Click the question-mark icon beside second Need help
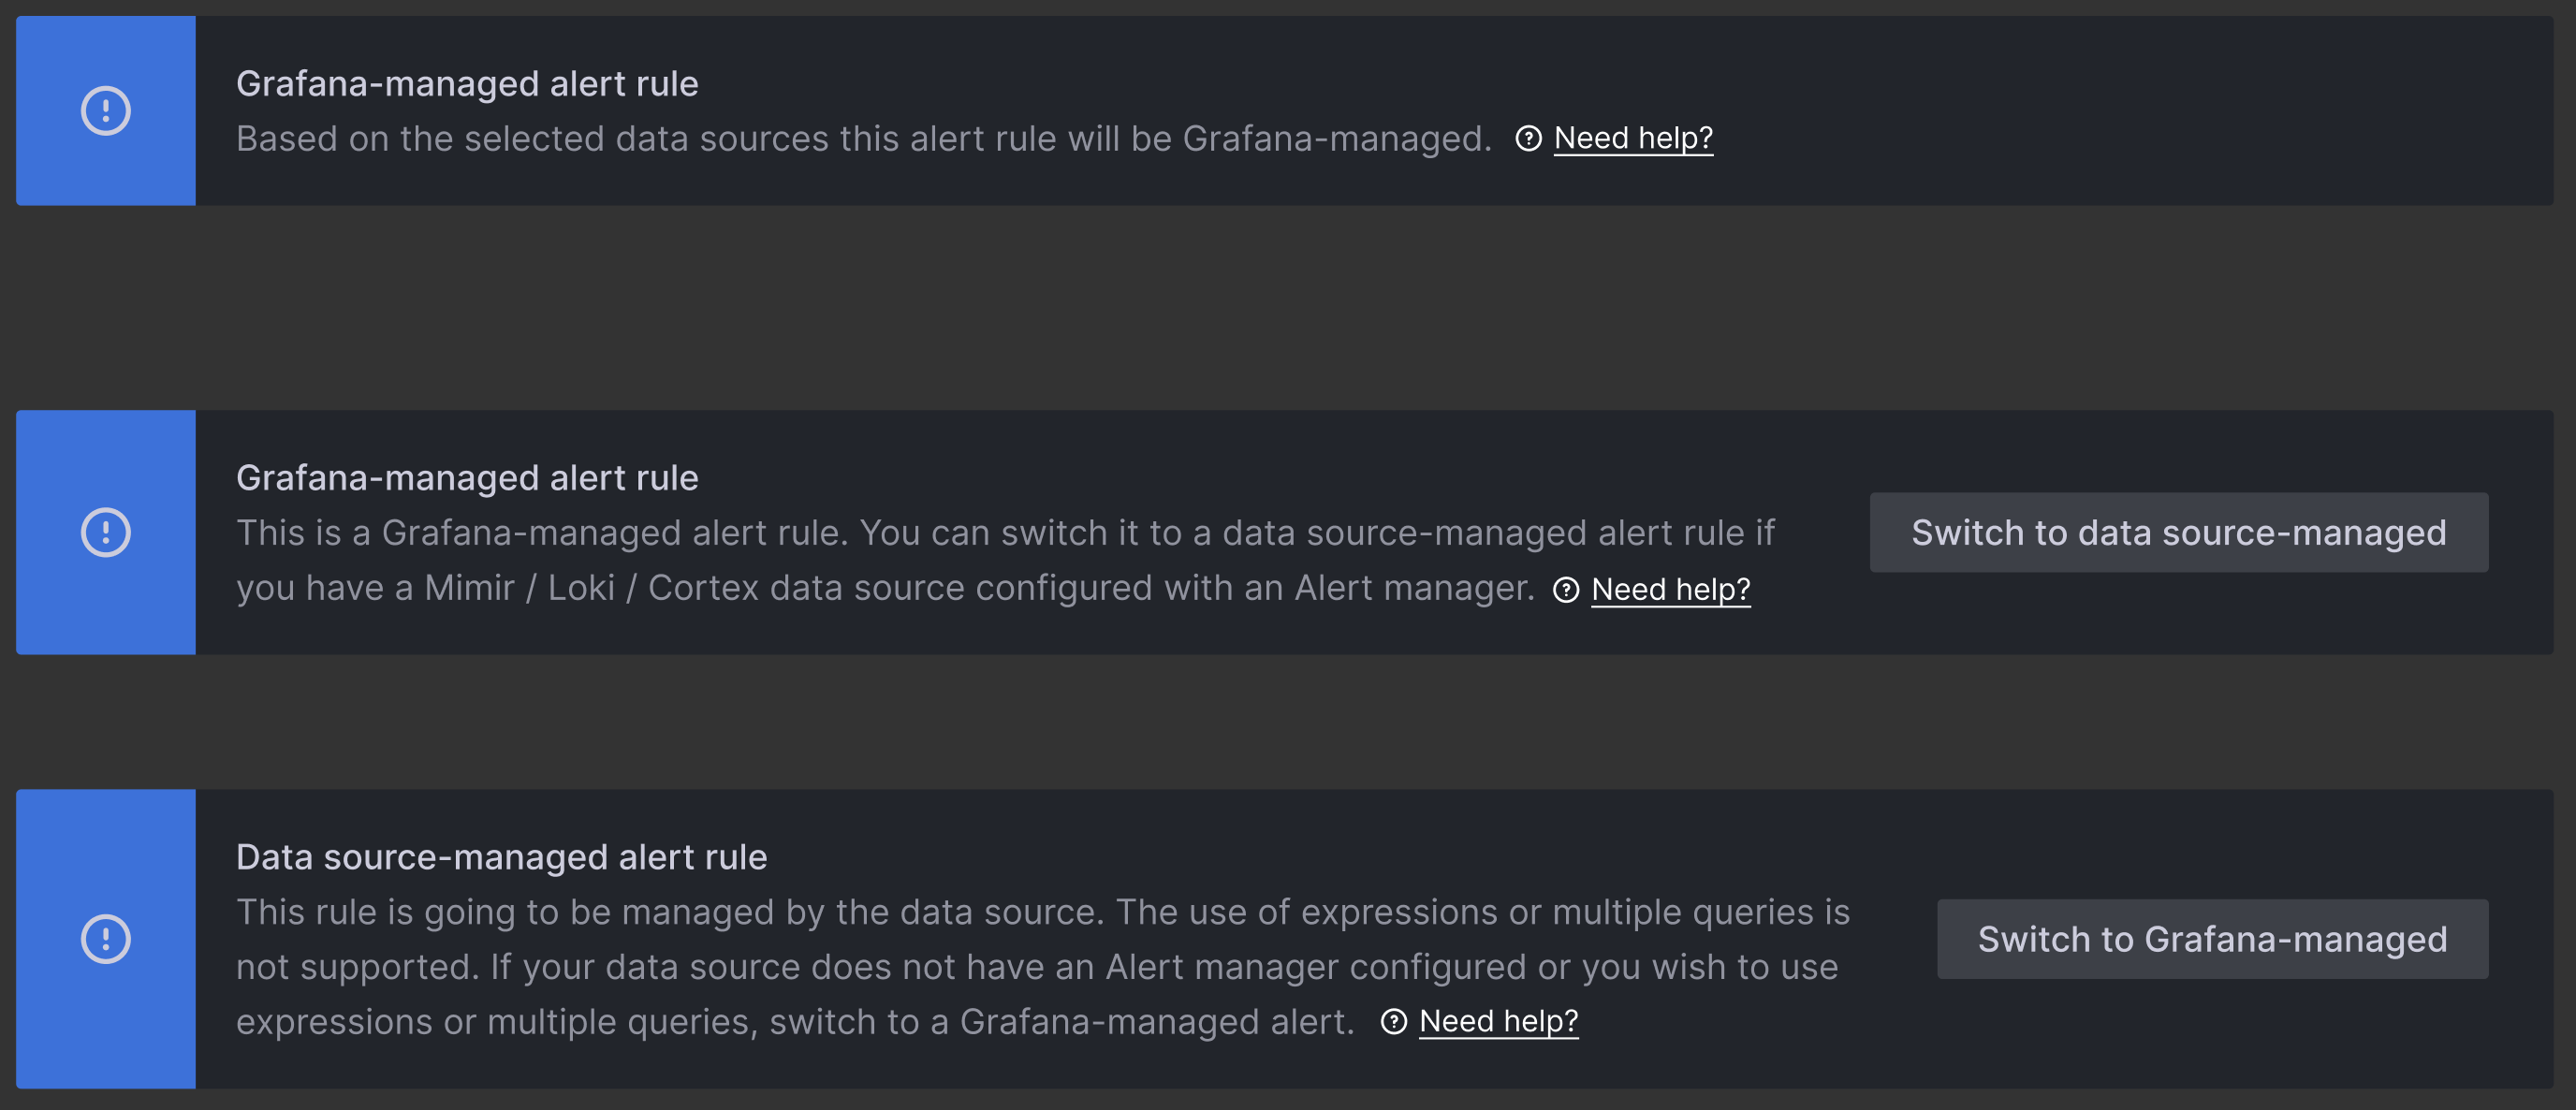 click(x=1567, y=589)
